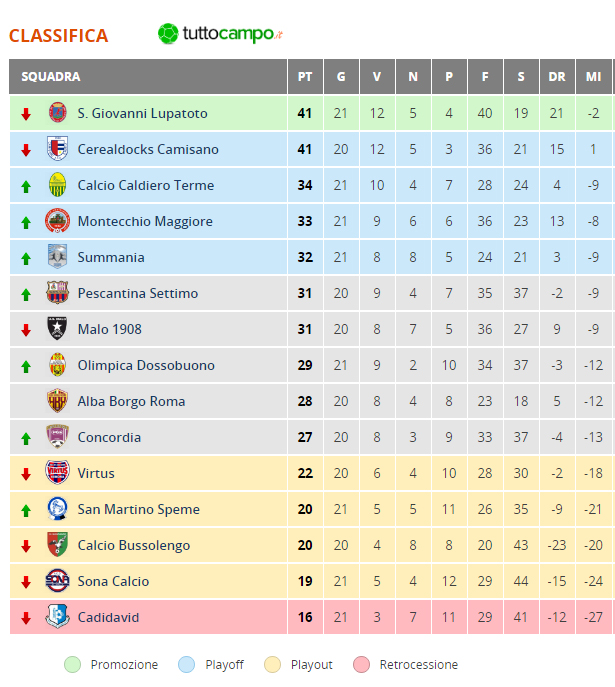
Task: Click the pink Retrocessione legend circle
Action: pyautogui.click(x=361, y=665)
